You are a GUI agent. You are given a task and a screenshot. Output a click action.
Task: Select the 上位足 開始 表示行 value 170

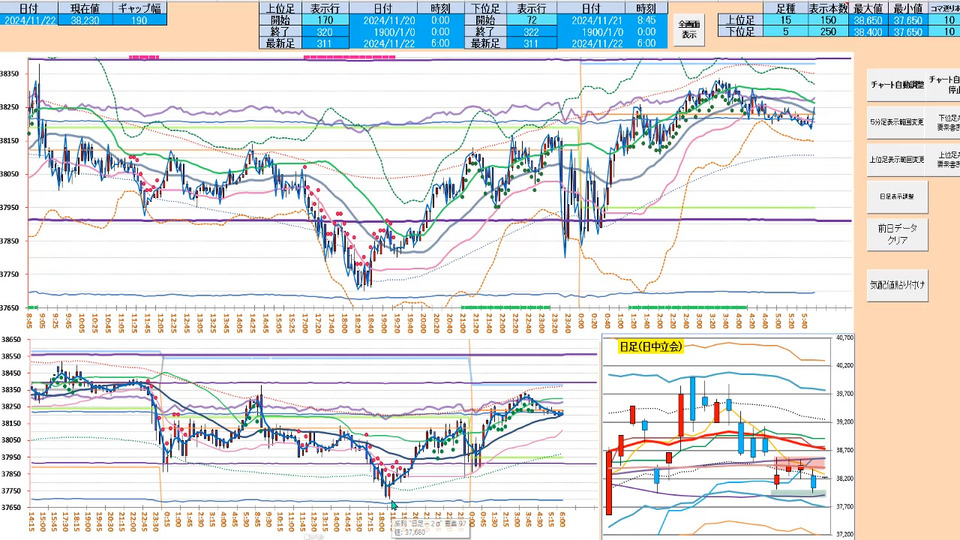tap(325, 20)
